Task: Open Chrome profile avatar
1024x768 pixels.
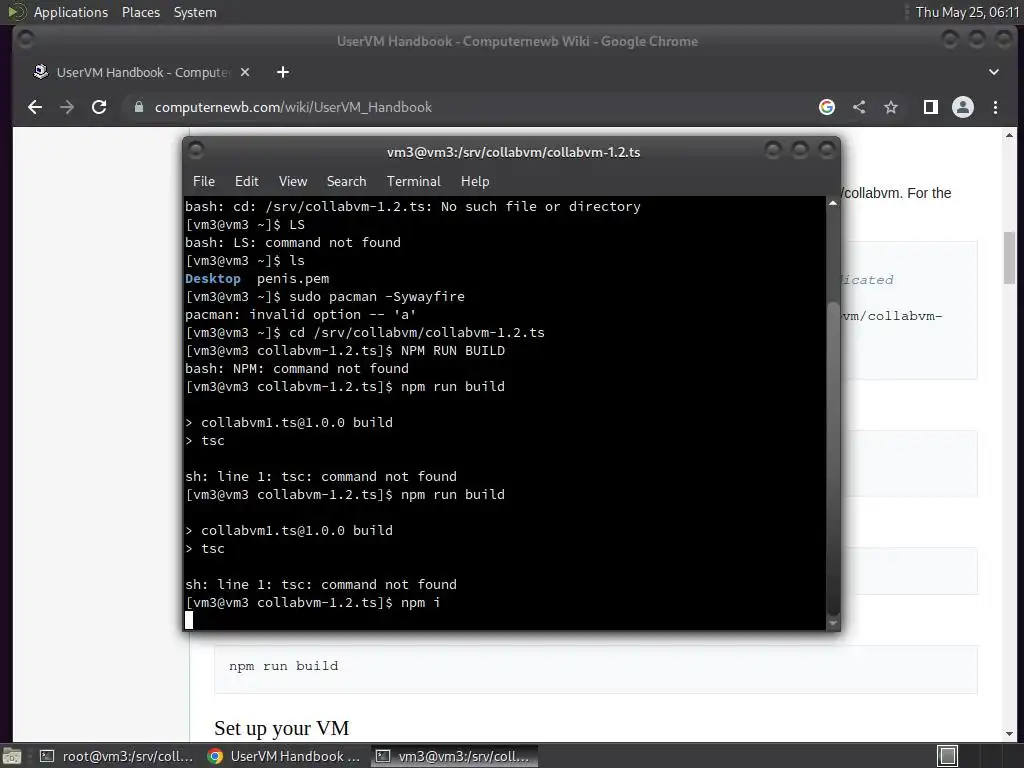Action: 963,107
